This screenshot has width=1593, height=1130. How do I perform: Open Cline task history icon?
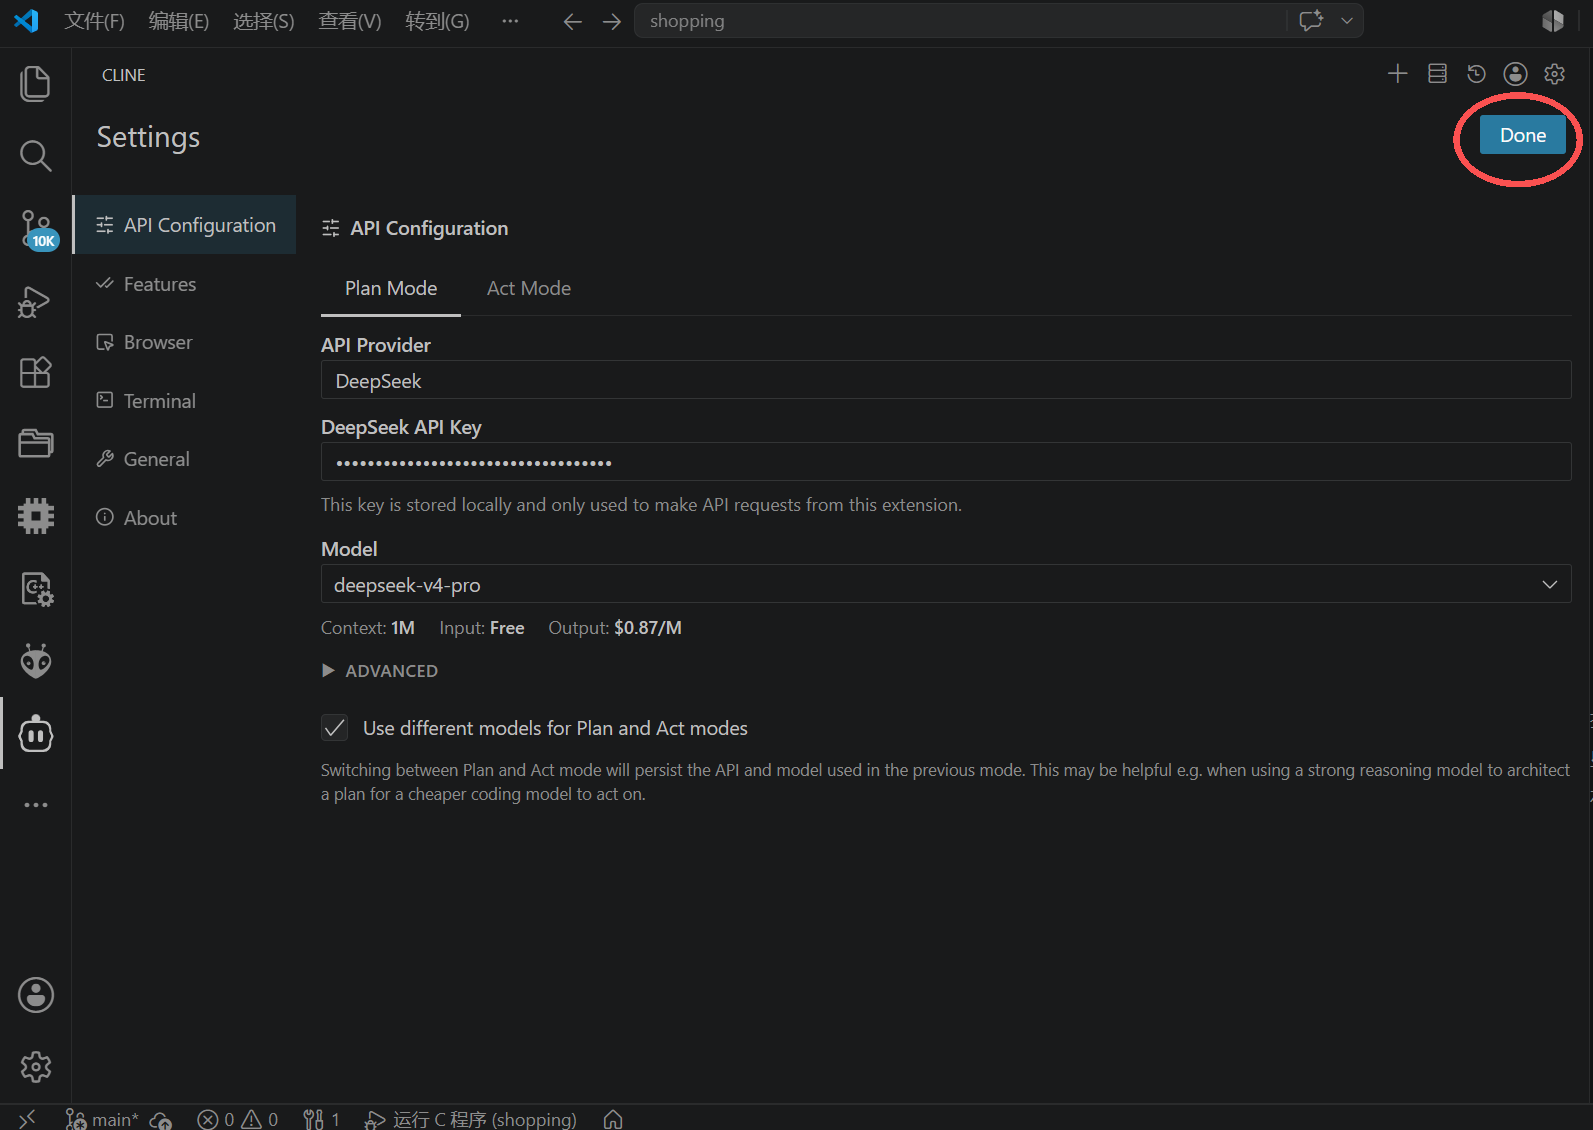pyautogui.click(x=1476, y=74)
